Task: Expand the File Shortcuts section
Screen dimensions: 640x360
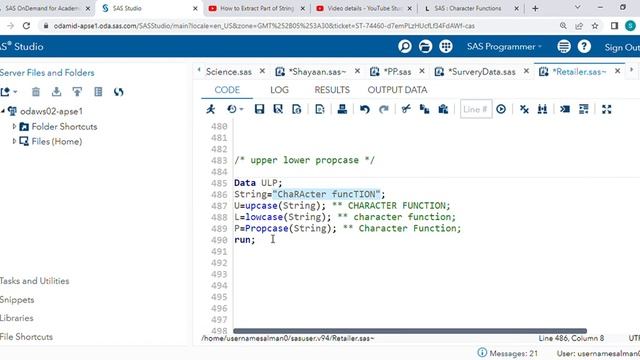Action: click(26, 337)
